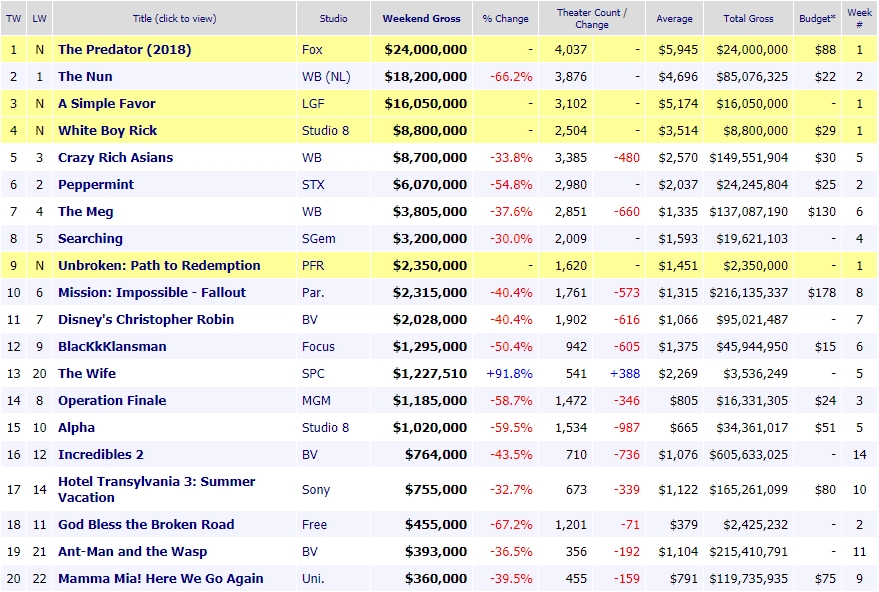
Task: Click Incredibles 2 title link
Action: (101, 454)
